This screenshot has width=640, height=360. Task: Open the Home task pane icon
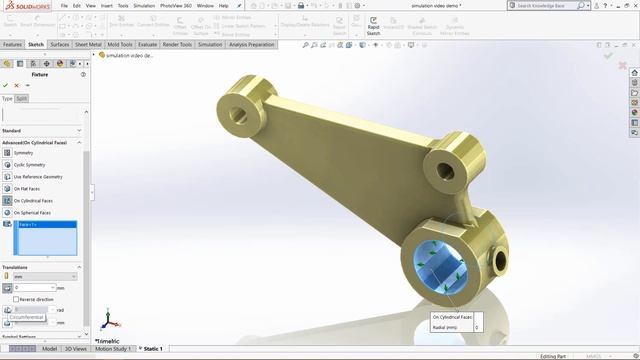click(634, 73)
